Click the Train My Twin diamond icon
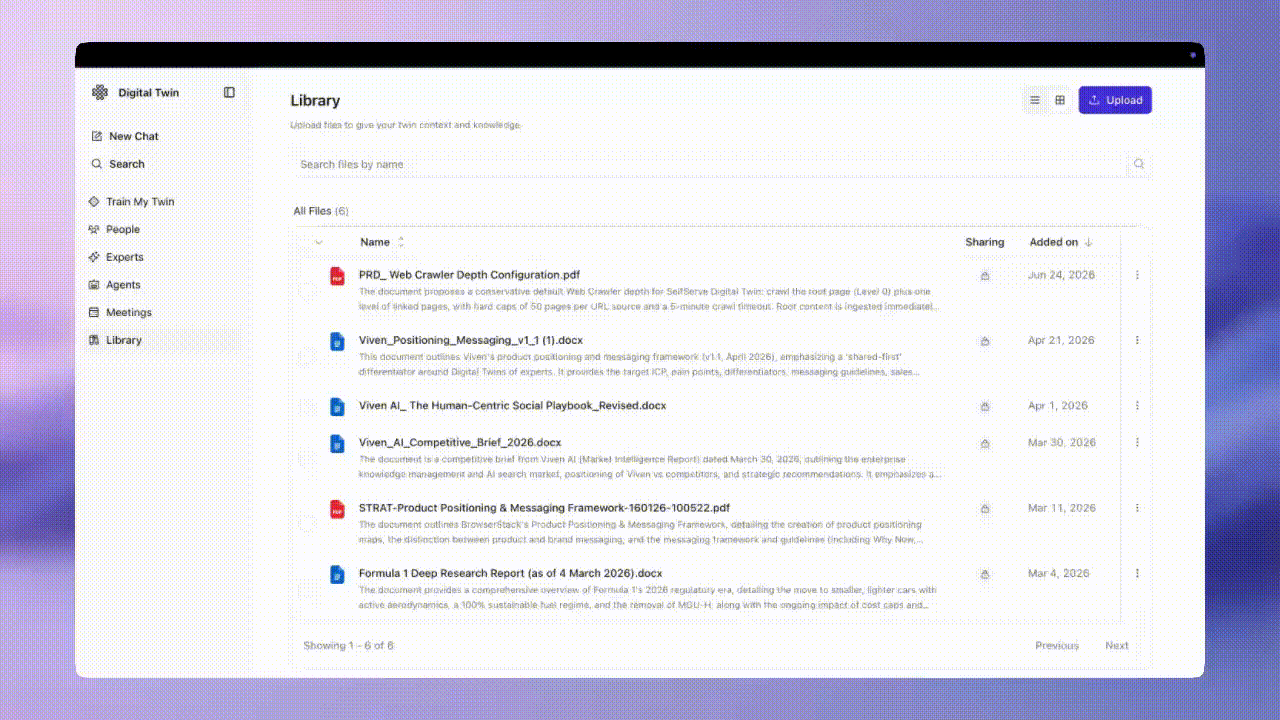The width and height of the screenshot is (1280, 720). coord(94,201)
